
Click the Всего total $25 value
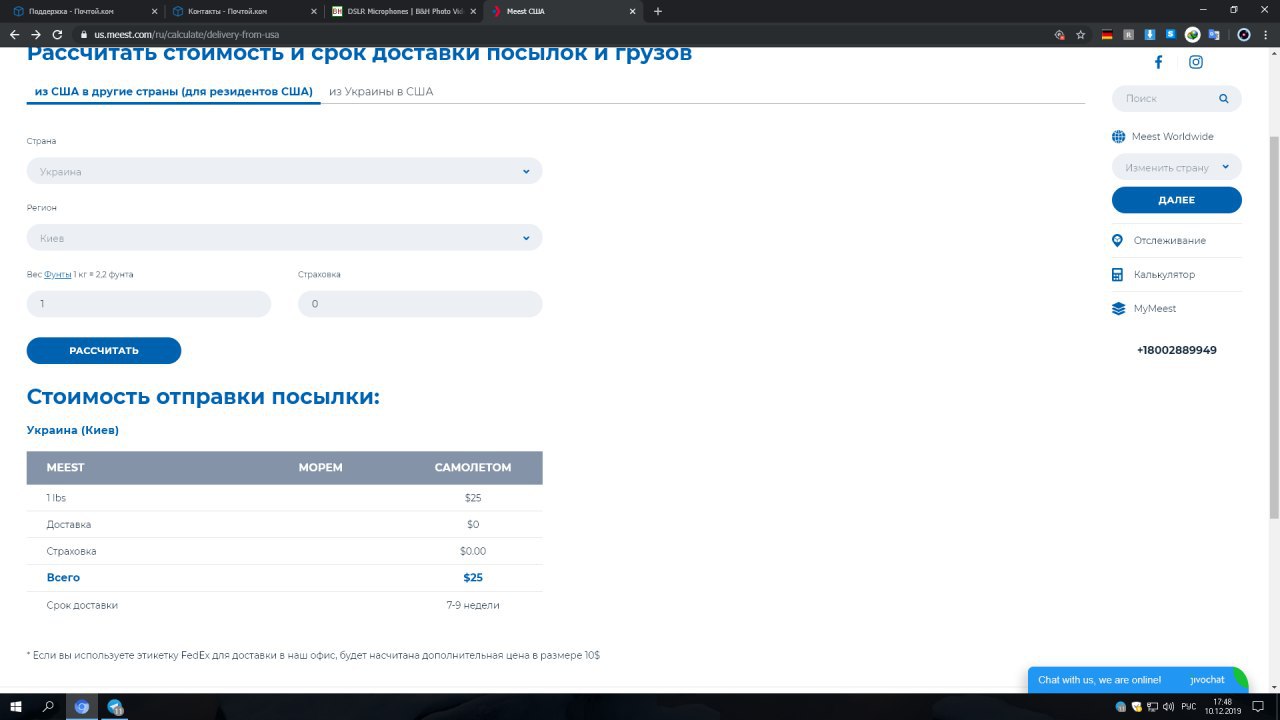pyautogui.click(x=473, y=578)
